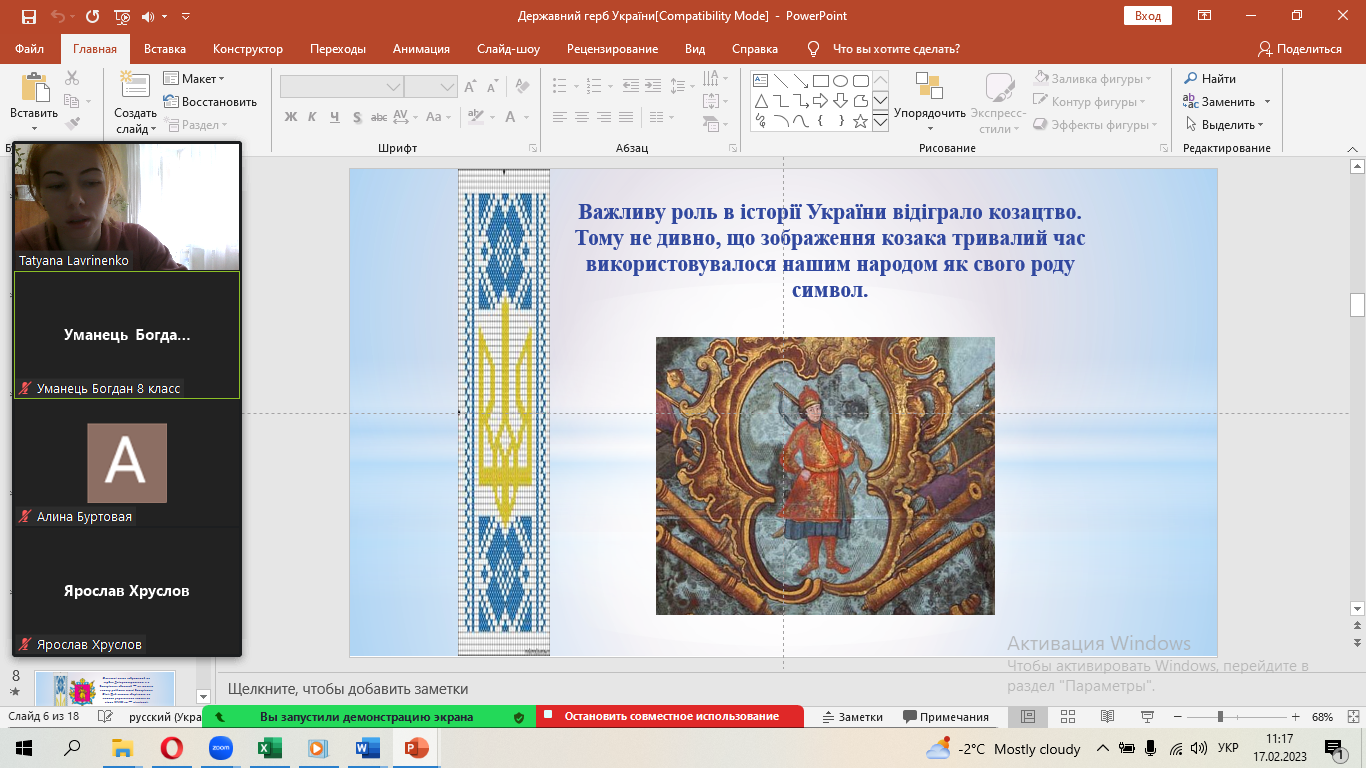Switch to slide sorter view icon
1366x768 pixels.
point(1067,717)
